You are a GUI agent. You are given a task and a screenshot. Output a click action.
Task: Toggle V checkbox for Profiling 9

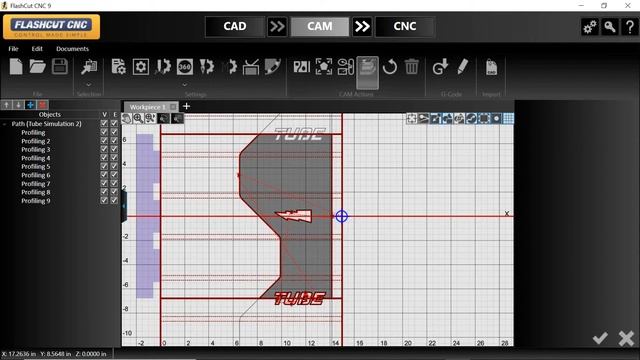[x=104, y=200]
